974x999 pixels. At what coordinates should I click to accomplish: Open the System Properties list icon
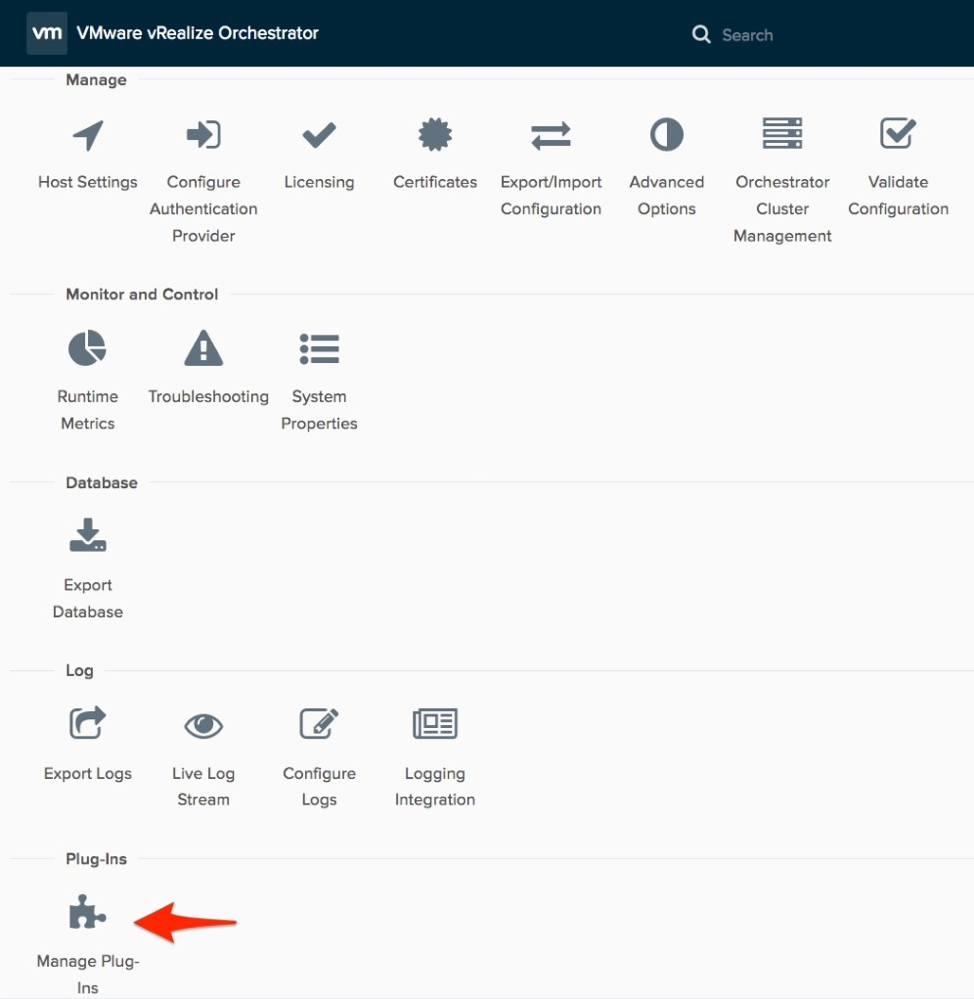click(x=319, y=349)
